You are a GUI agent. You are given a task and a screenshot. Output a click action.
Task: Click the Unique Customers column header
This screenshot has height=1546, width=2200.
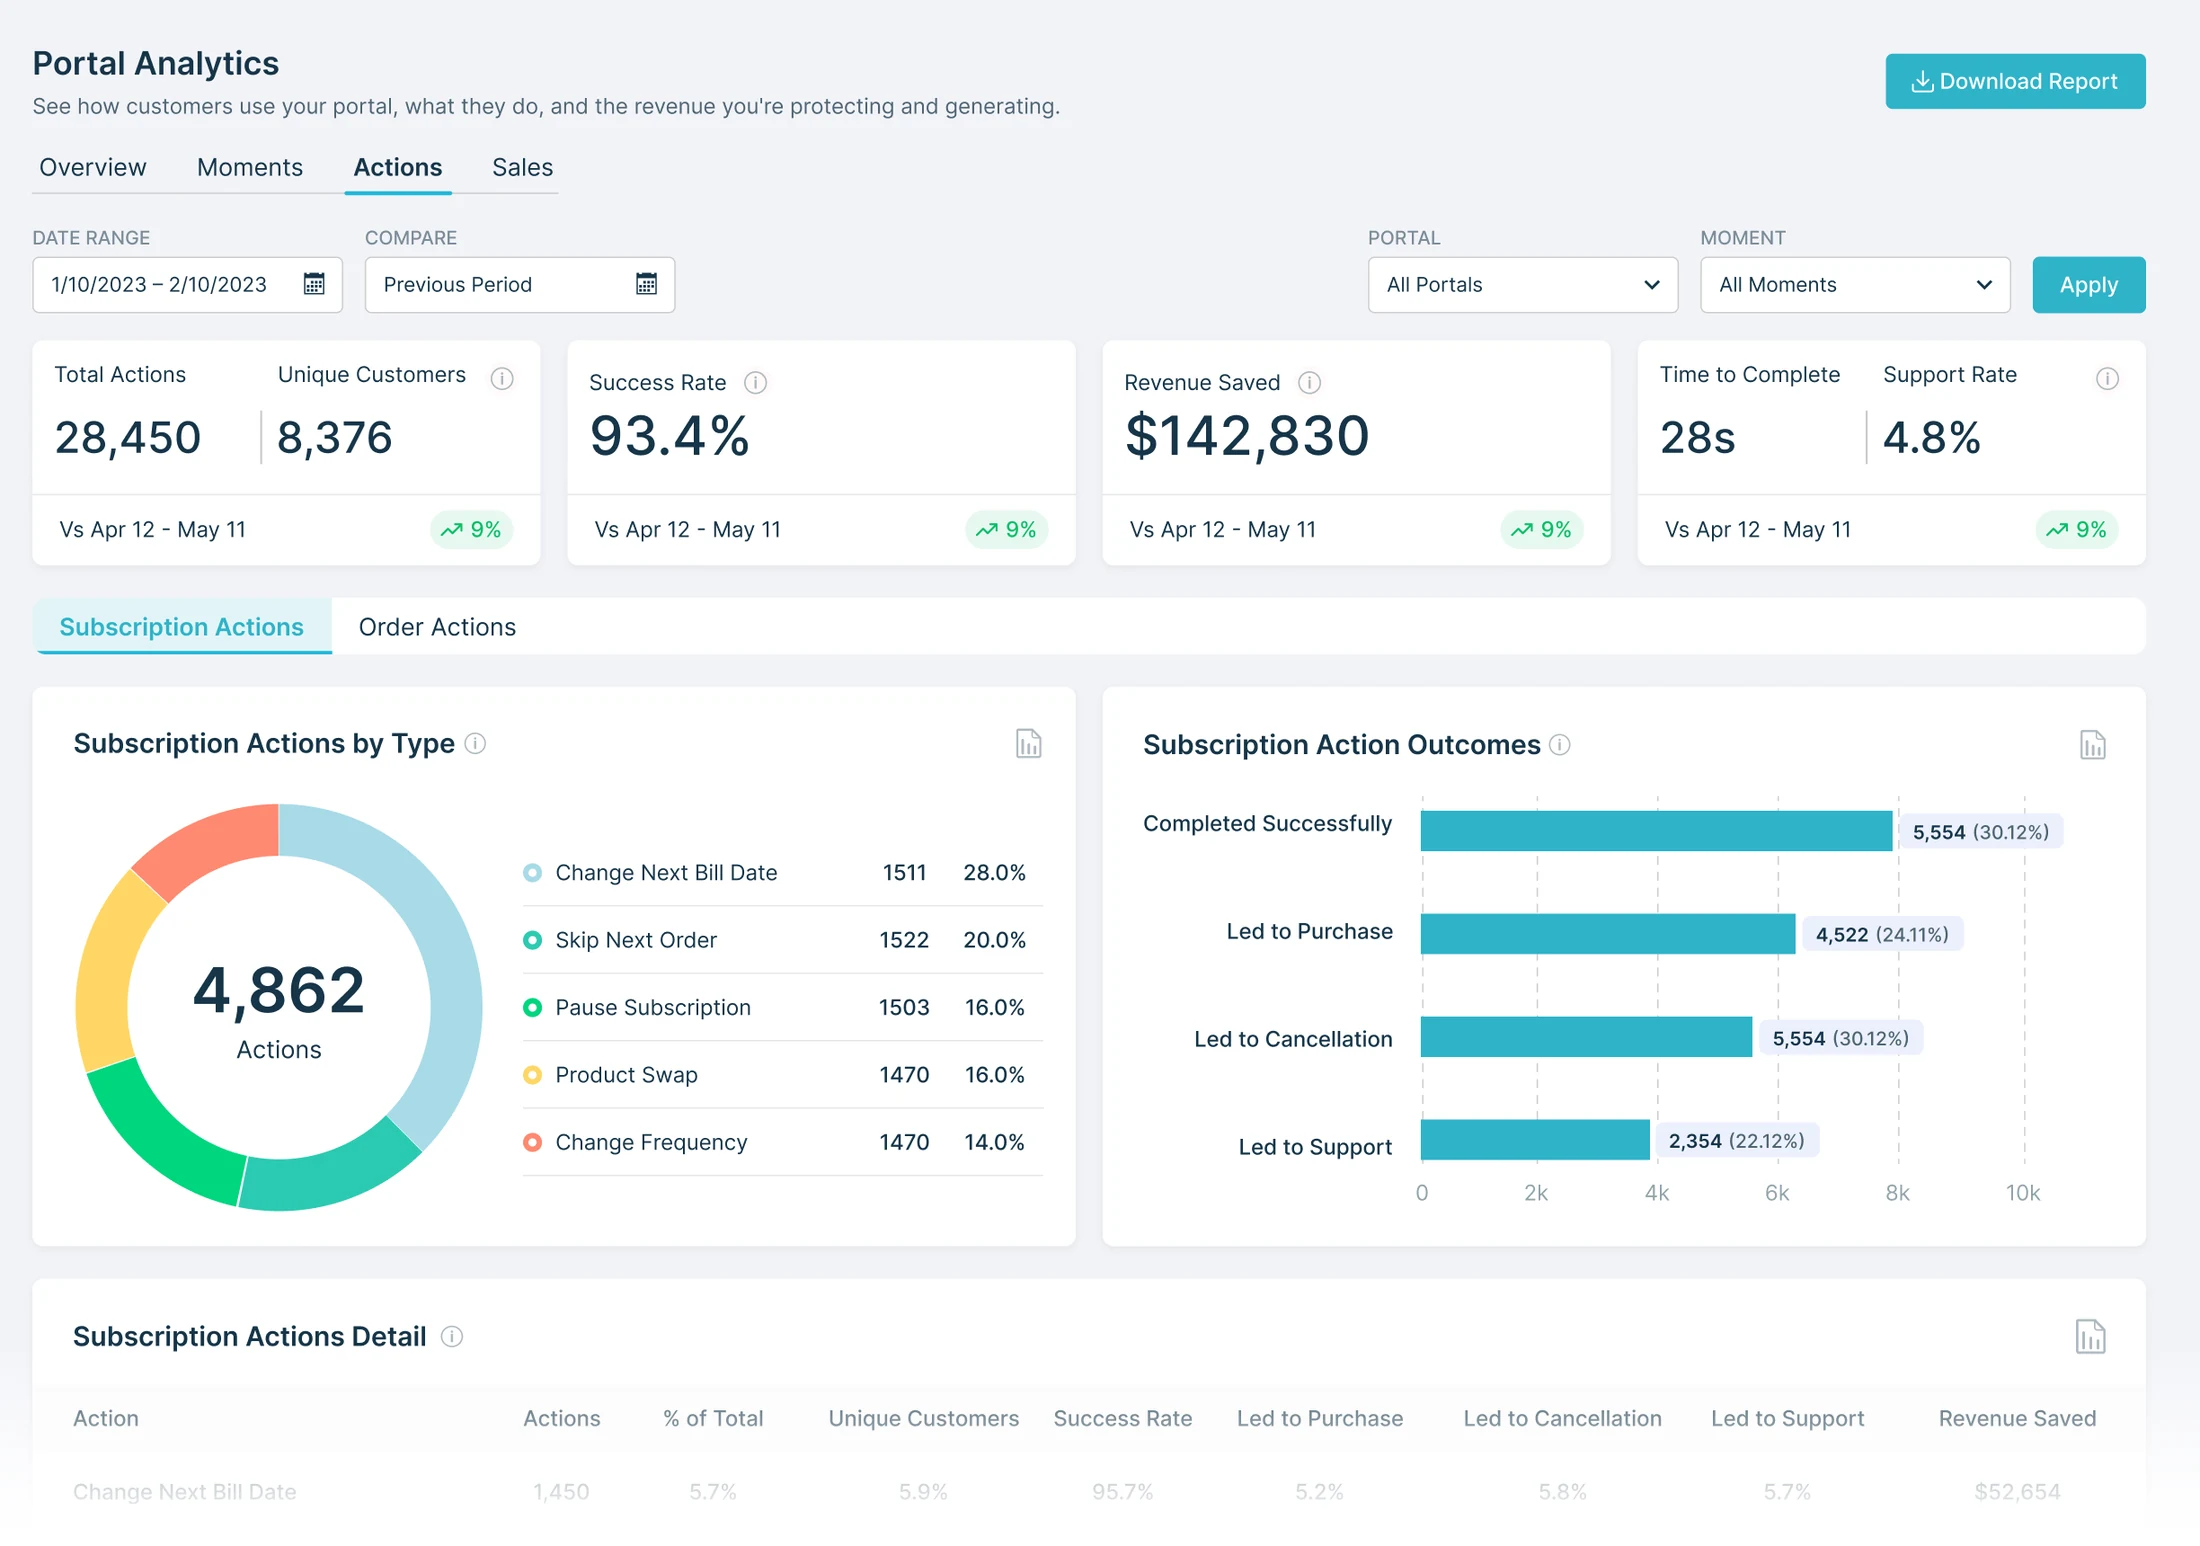pos(923,1417)
